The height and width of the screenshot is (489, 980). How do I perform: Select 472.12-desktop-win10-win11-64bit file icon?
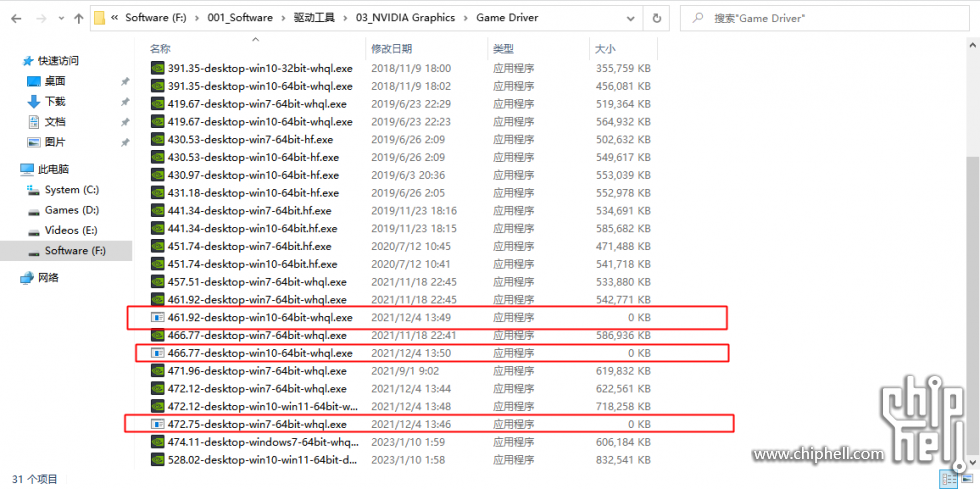tap(158, 406)
